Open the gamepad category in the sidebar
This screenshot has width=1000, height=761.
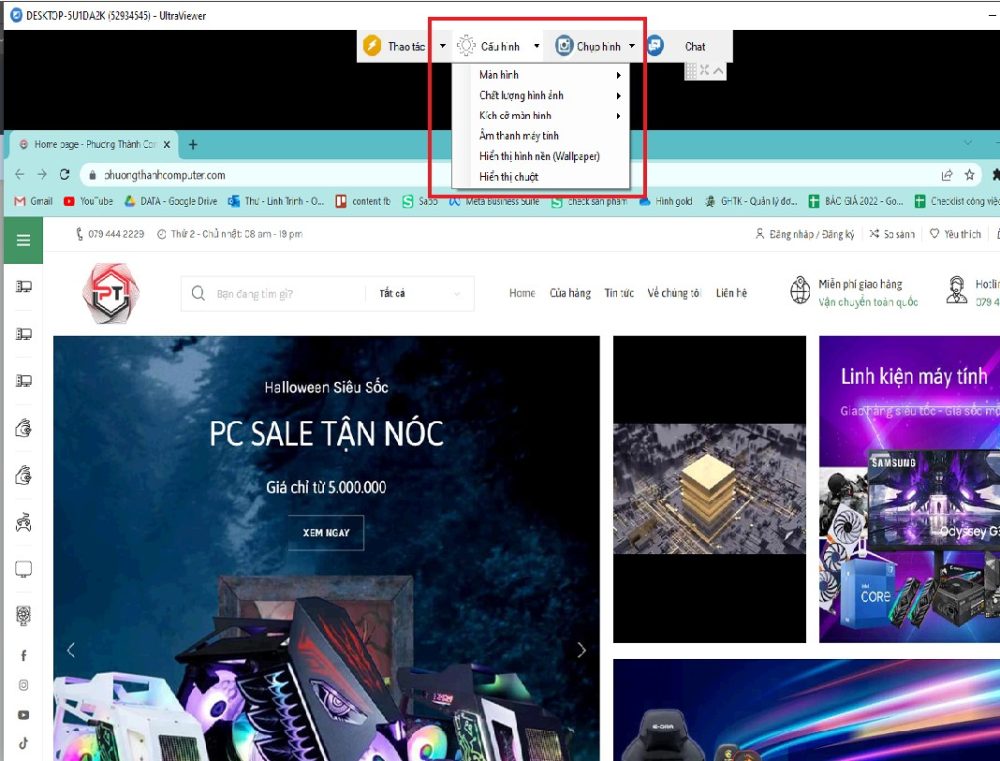pyautogui.click(x=24, y=522)
